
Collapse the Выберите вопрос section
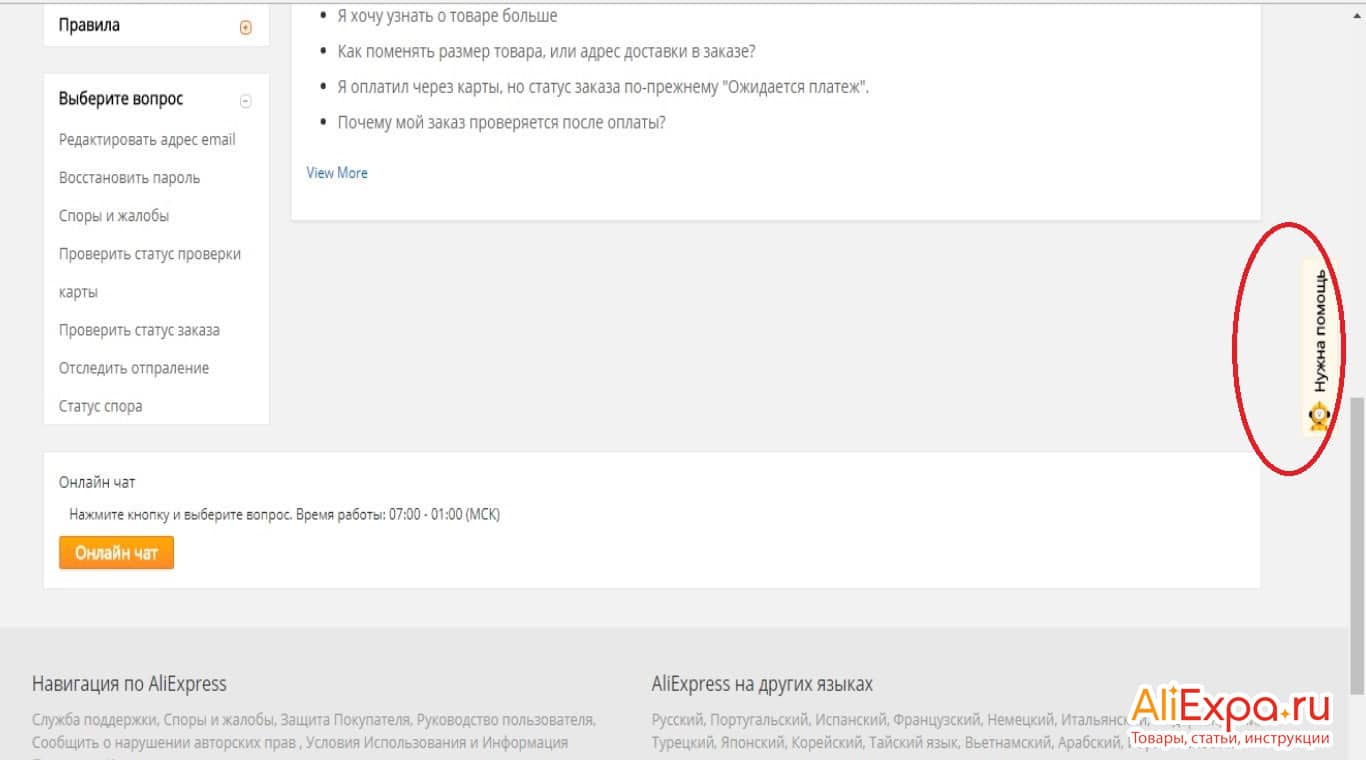coord(246,101)
